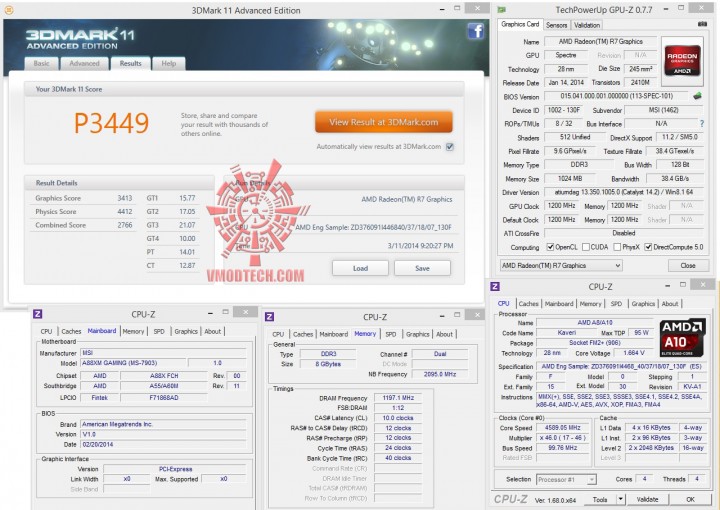The image size is (720, 510).
Task: Open the GPU selection dropdown in GPU-Z
Action: tap(561, 265)
